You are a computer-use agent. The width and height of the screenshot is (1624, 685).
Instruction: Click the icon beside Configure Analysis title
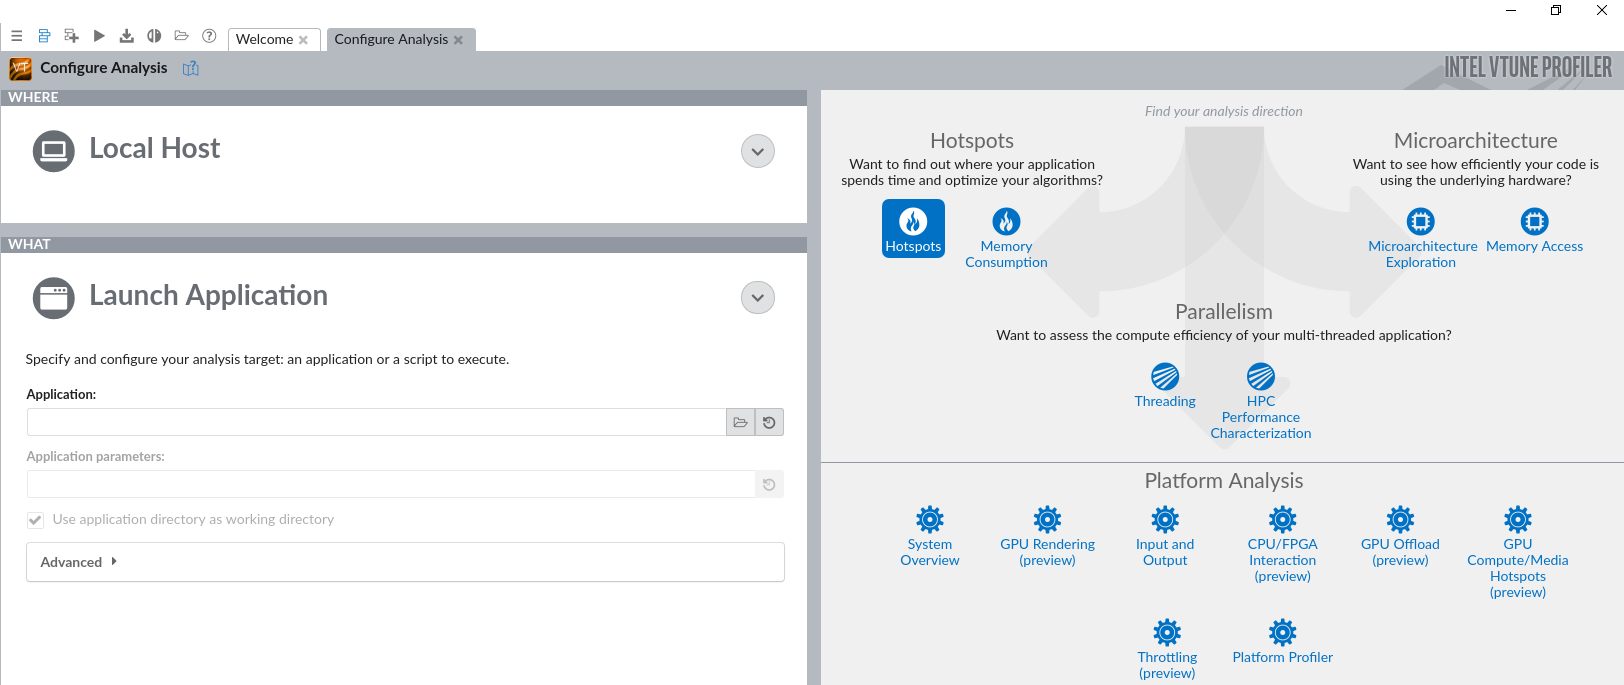tap(191, 68)
